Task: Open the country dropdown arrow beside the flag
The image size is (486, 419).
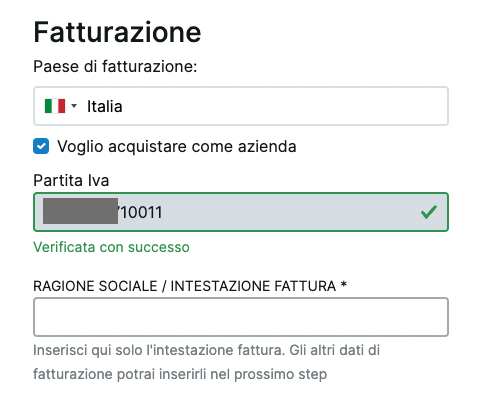Action: 74,106
